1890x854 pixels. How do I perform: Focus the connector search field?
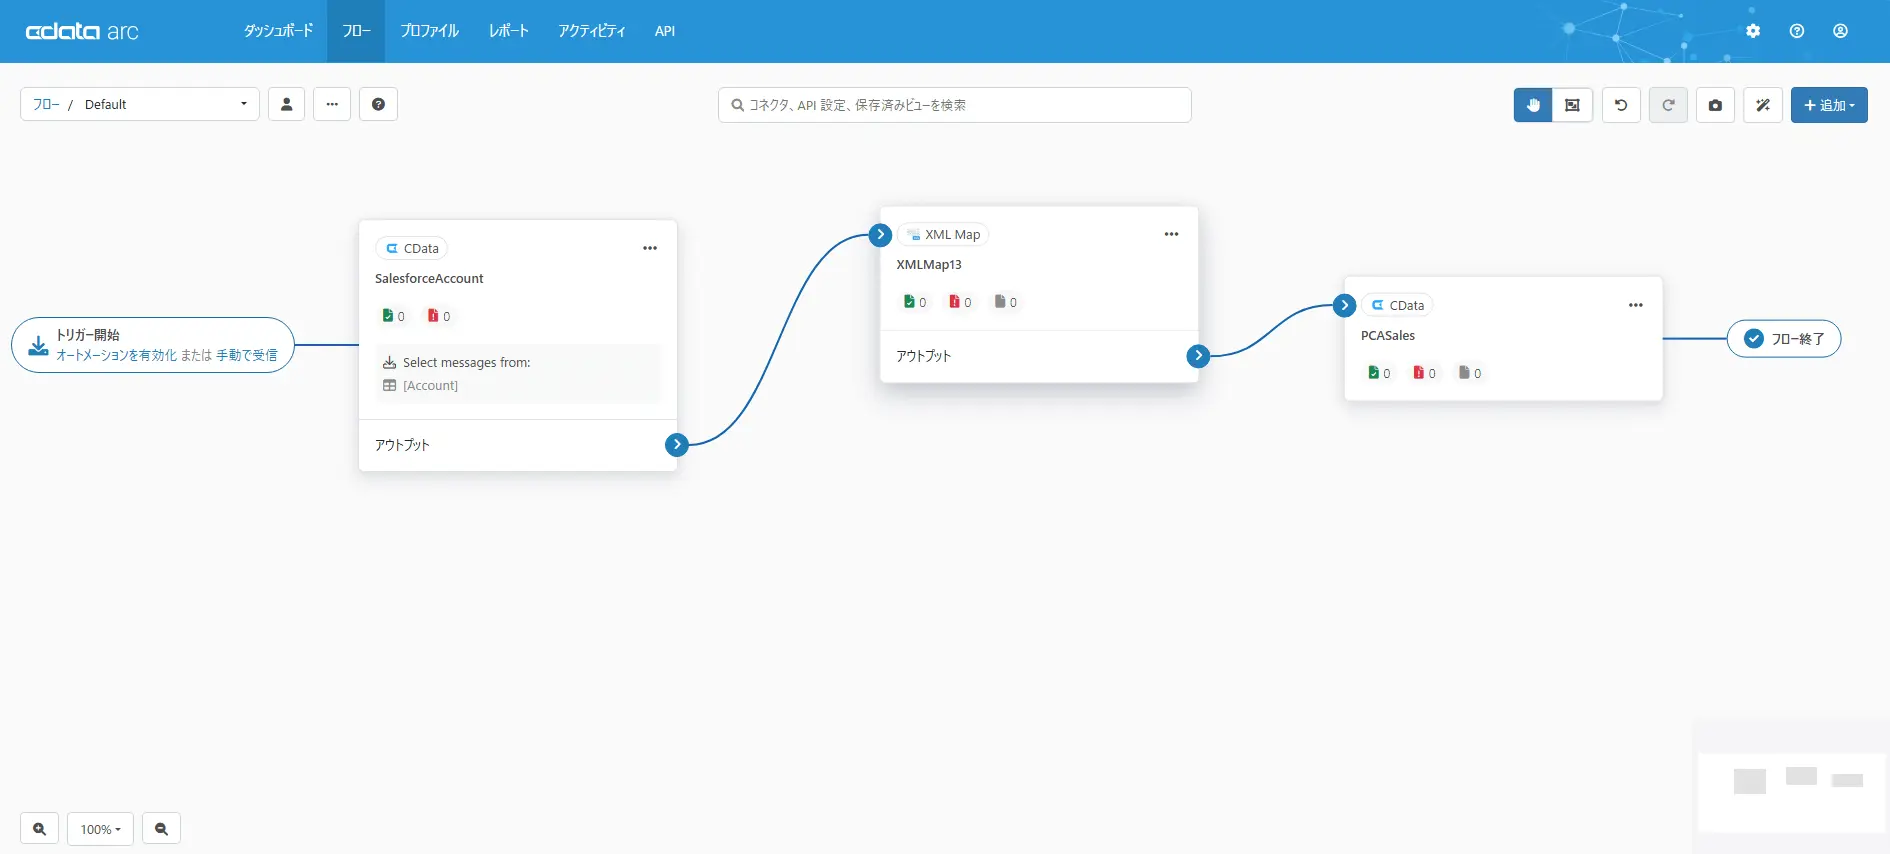pyautogui.click(x=955, y=105)
